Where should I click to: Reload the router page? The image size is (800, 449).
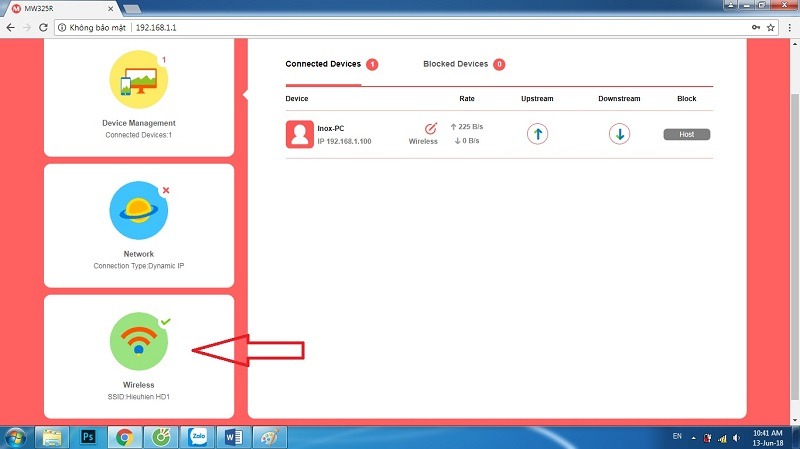coord(43,28)
